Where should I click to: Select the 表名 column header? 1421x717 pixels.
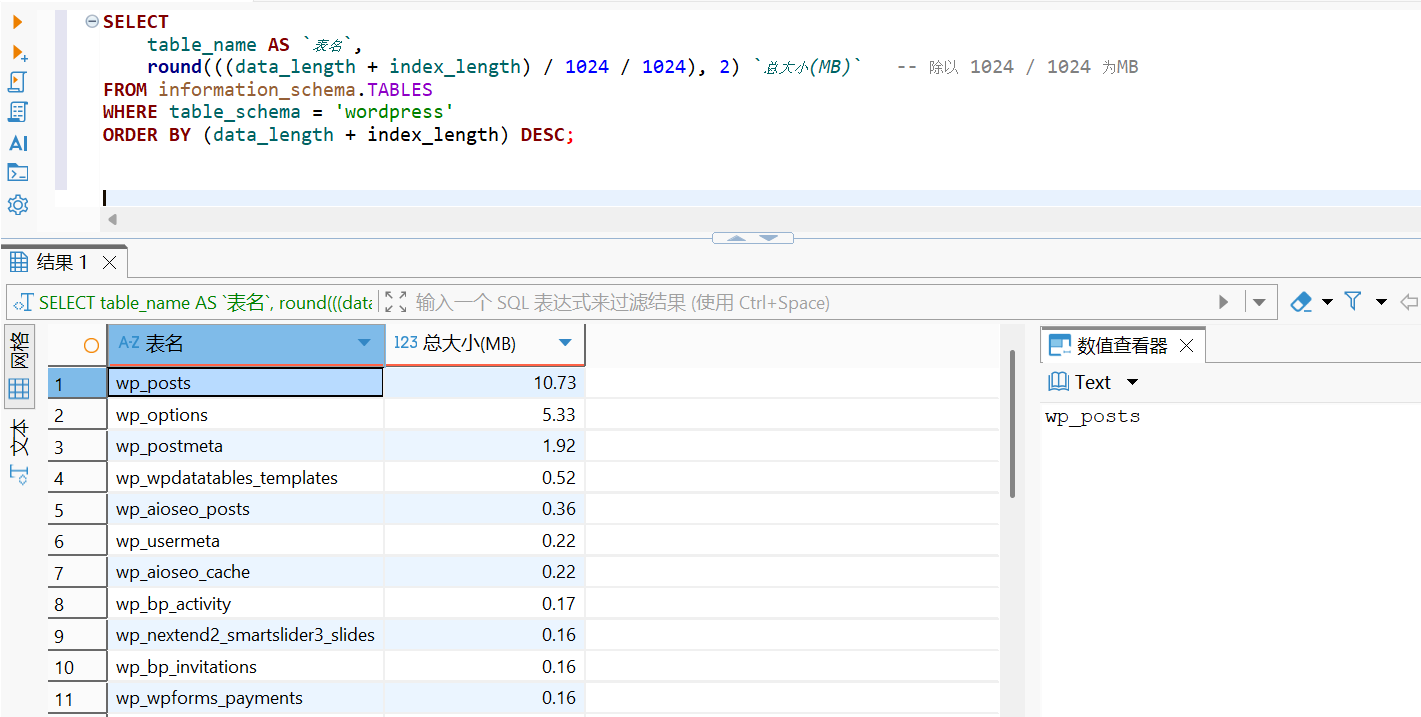(x=245, y=344)
